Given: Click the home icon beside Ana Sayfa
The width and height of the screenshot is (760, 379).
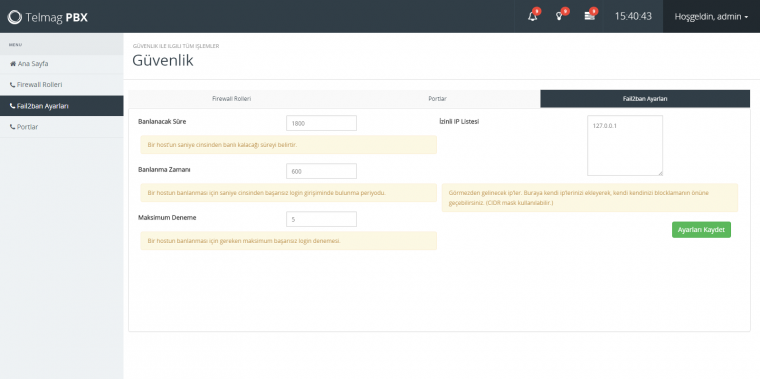Looking at the screenshot, I should coord(13,63).
